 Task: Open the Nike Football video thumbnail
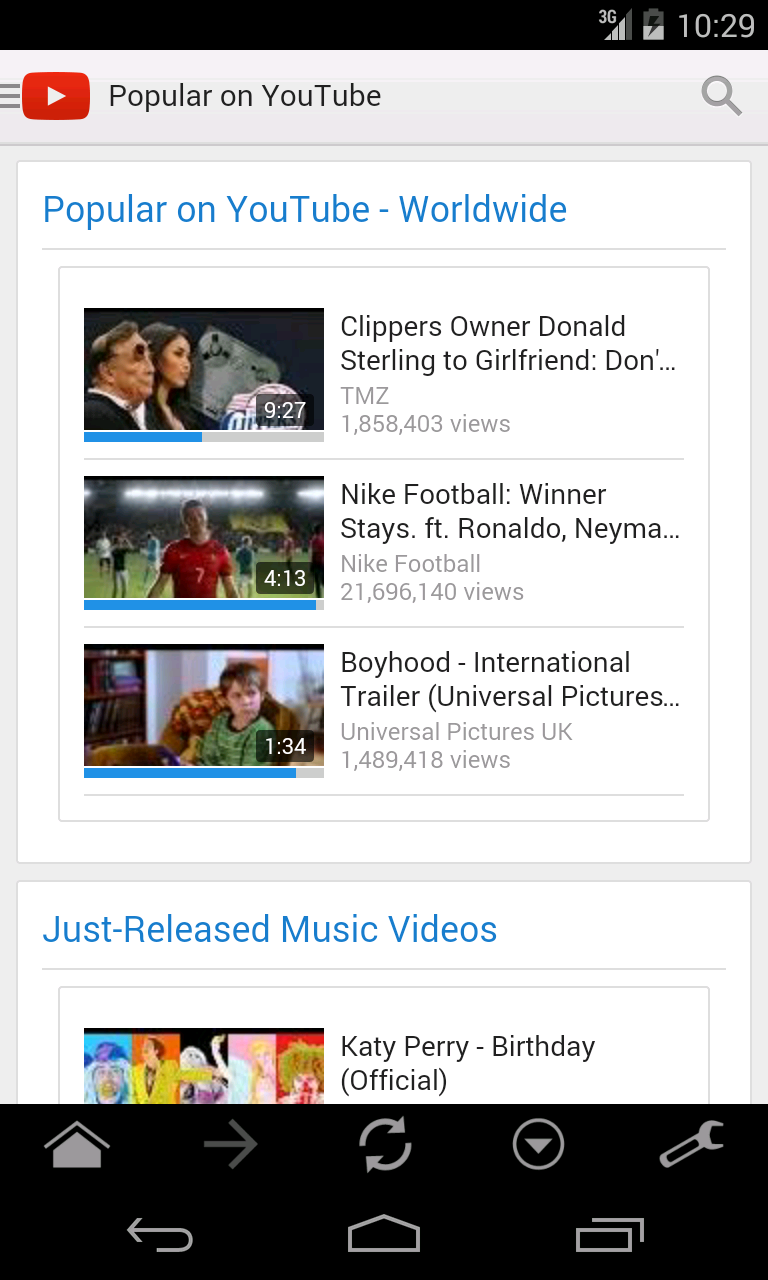[x=204, y=537]
